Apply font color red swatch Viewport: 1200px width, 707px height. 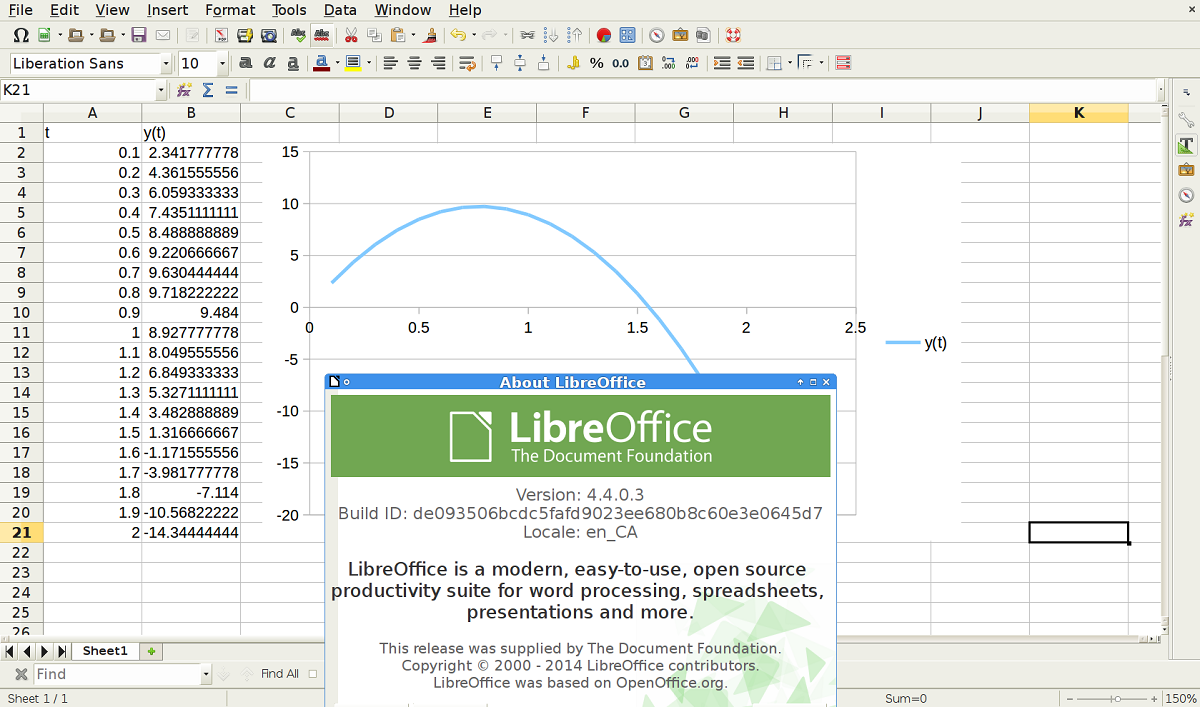[322, 63]
